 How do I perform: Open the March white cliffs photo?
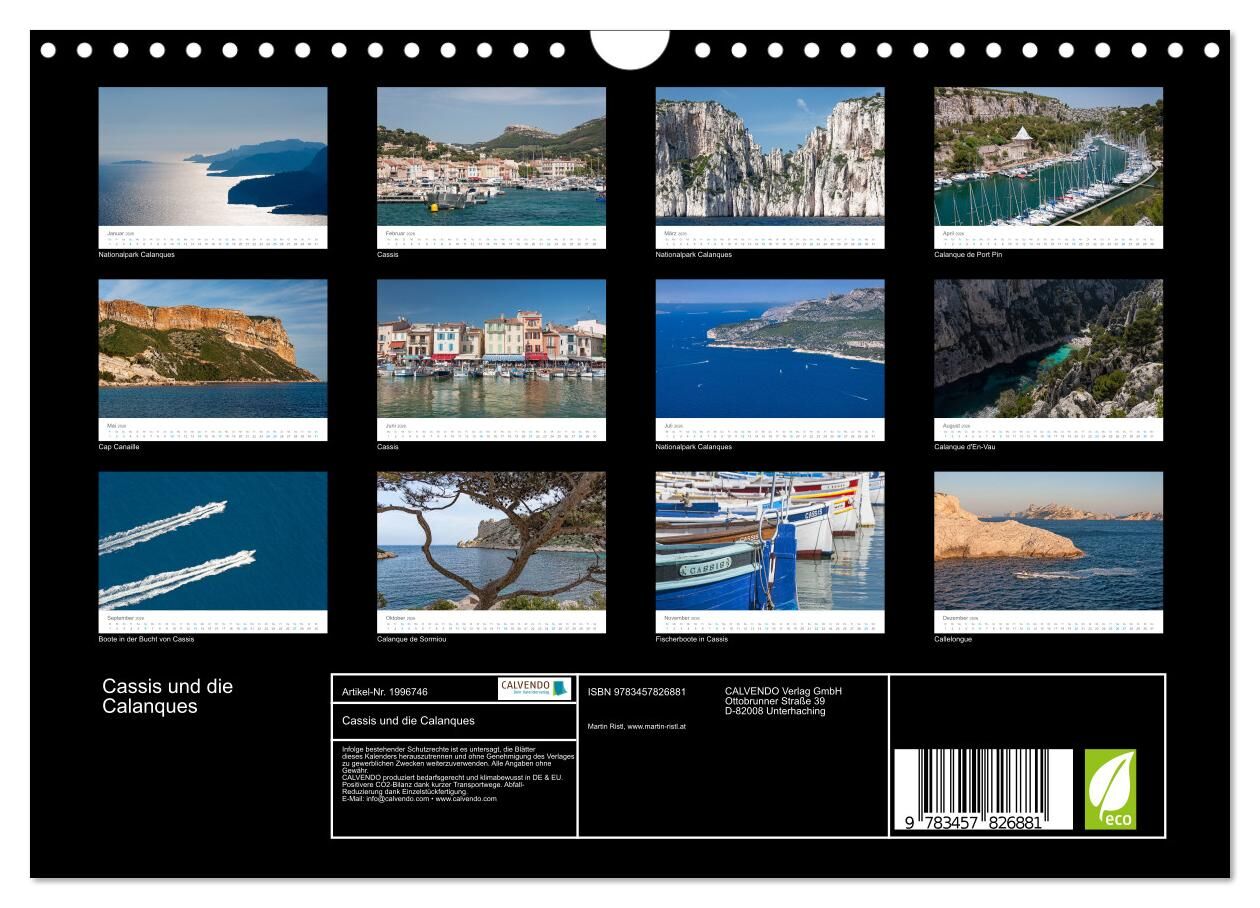tap(769, 157)
